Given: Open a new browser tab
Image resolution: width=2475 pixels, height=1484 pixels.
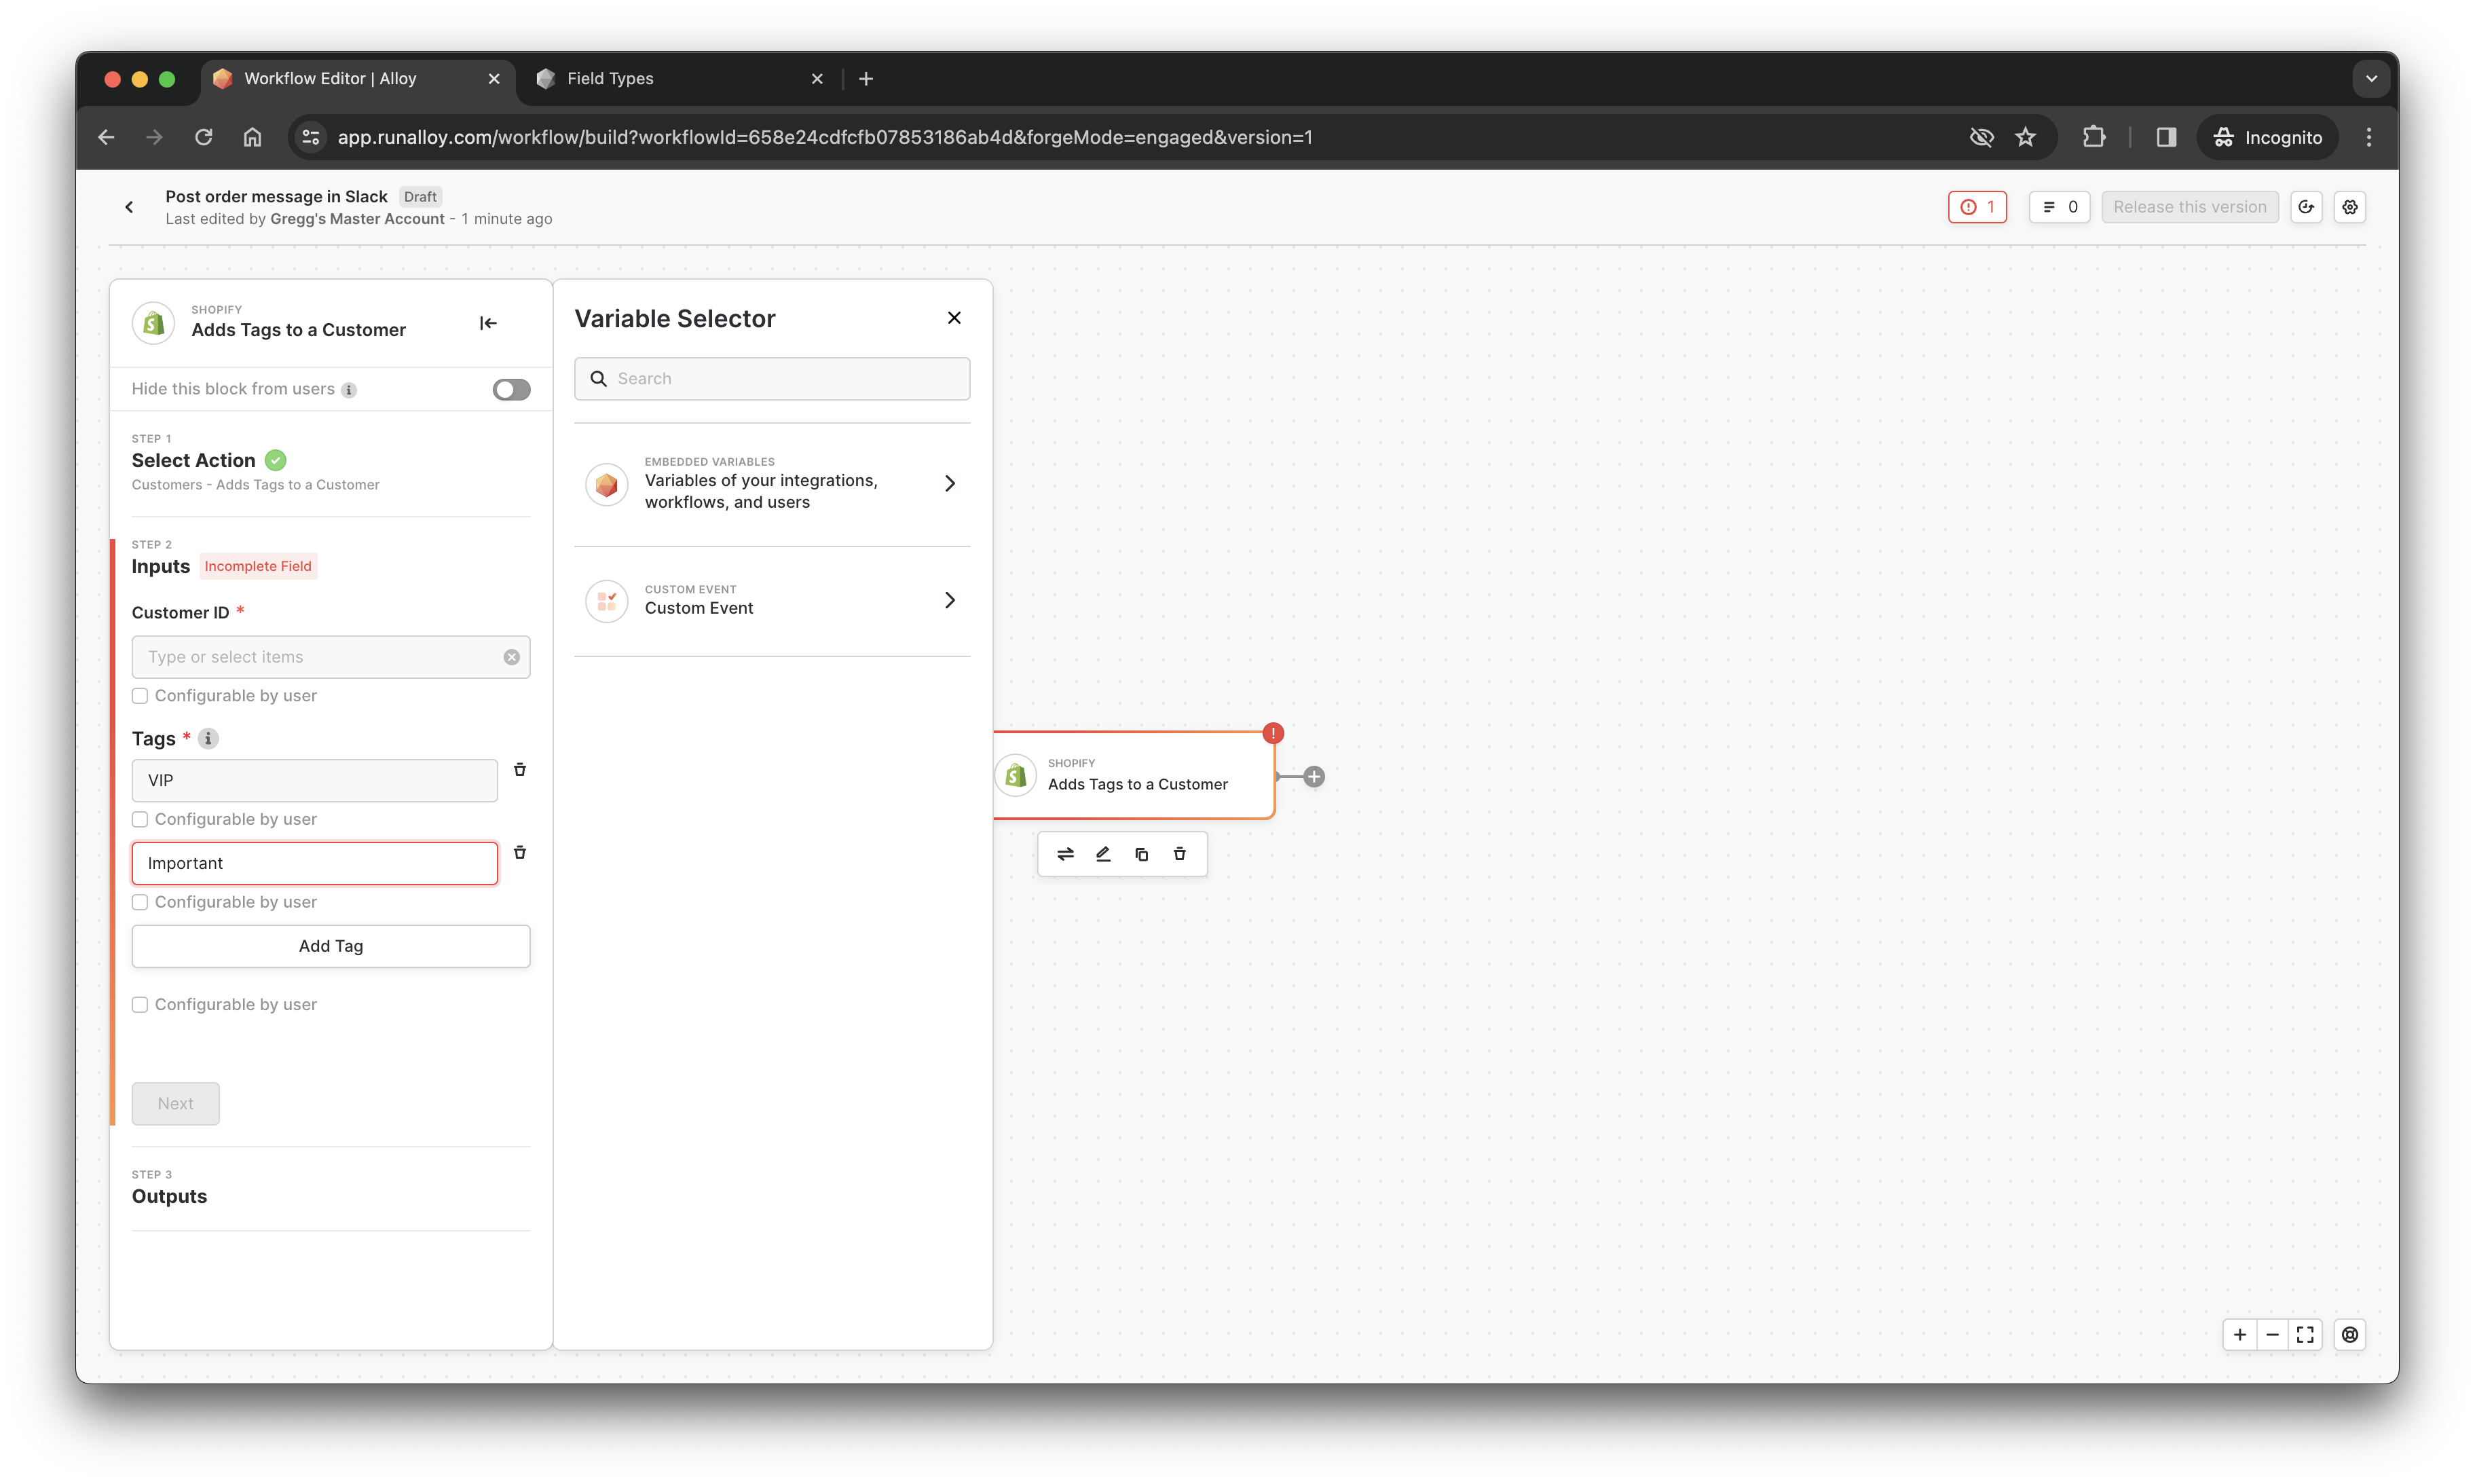Looking at the screenshot, I should pyautogui.click(x=866, y=79).
